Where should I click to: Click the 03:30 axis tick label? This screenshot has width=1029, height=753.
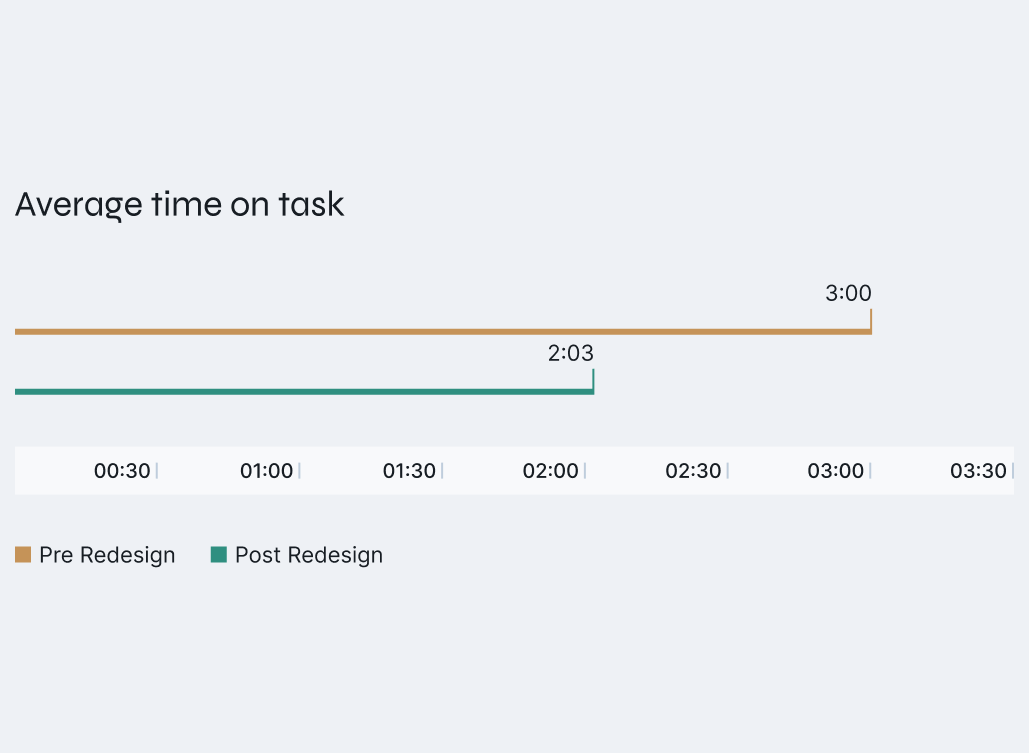click(978, 471)
